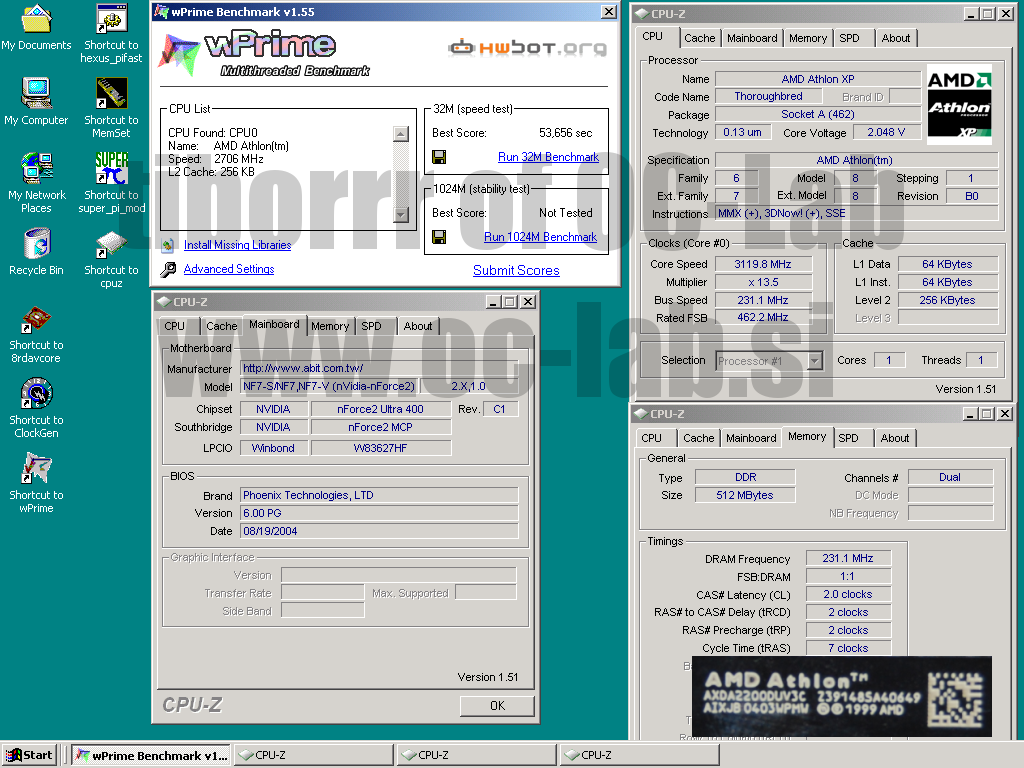
Task: Click the DRAM Frequency 231.1 MHz value
Action: coord(848,558)
